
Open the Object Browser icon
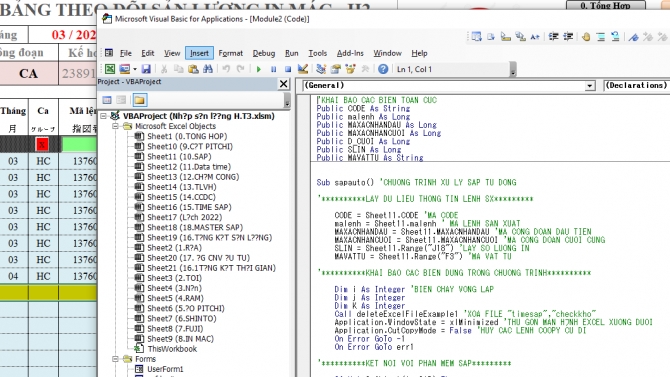tap(350, 69)
